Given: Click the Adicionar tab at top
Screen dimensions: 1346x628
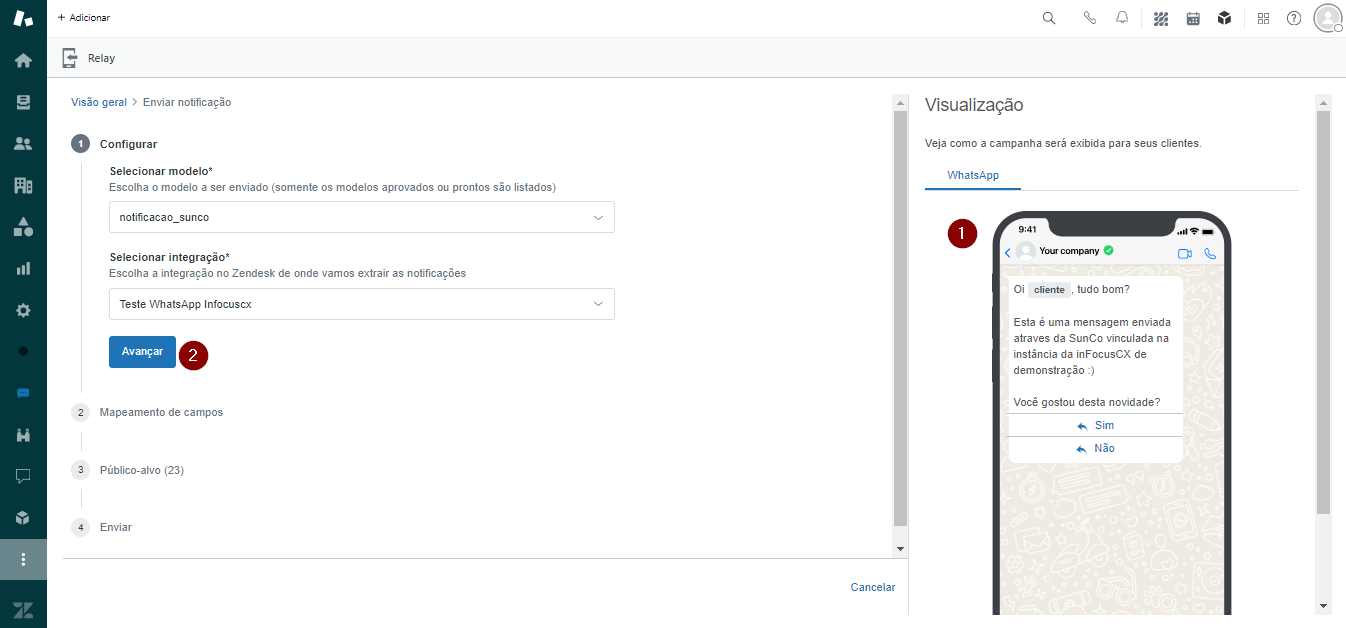Looking at the screenshot, I should 84,18.
